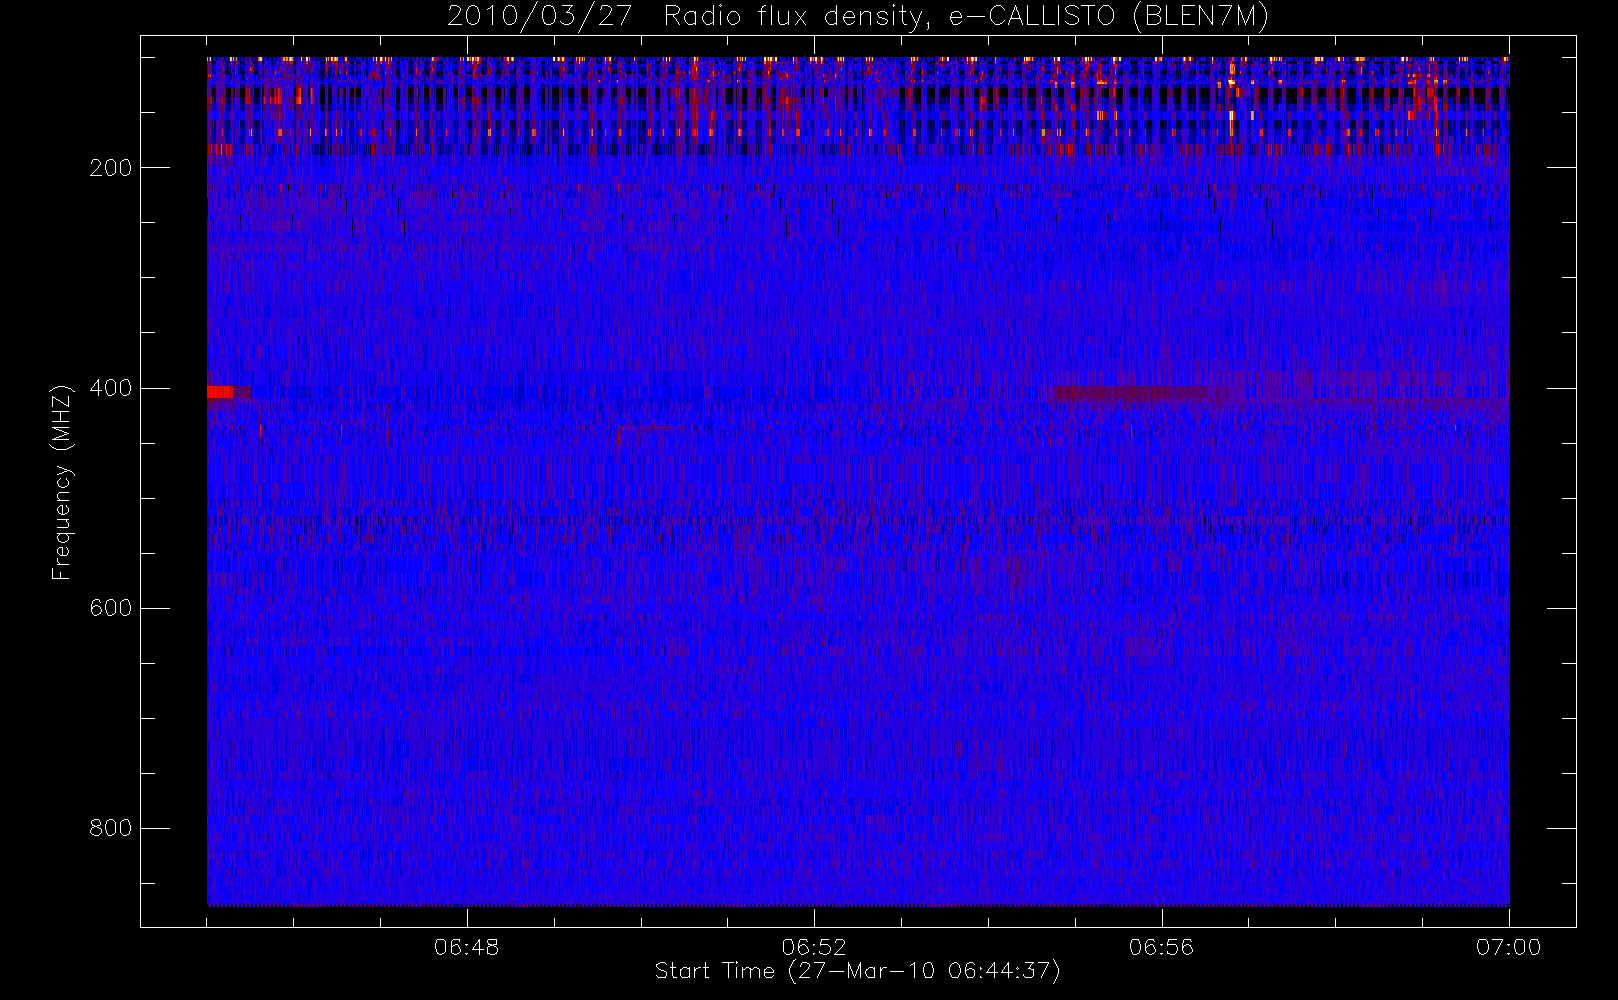1618x1000 pixels.
Task: Click the plot title '2010/03/27 Radio flux density, e-CALLISTO (BLEN7M)'
Action: point(858,17)
